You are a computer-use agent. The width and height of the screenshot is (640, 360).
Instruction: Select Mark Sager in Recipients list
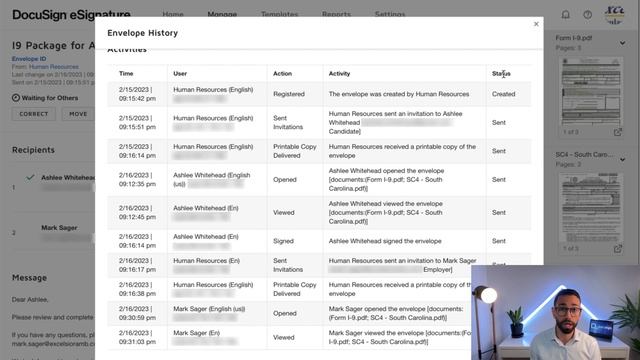point(59,228)
